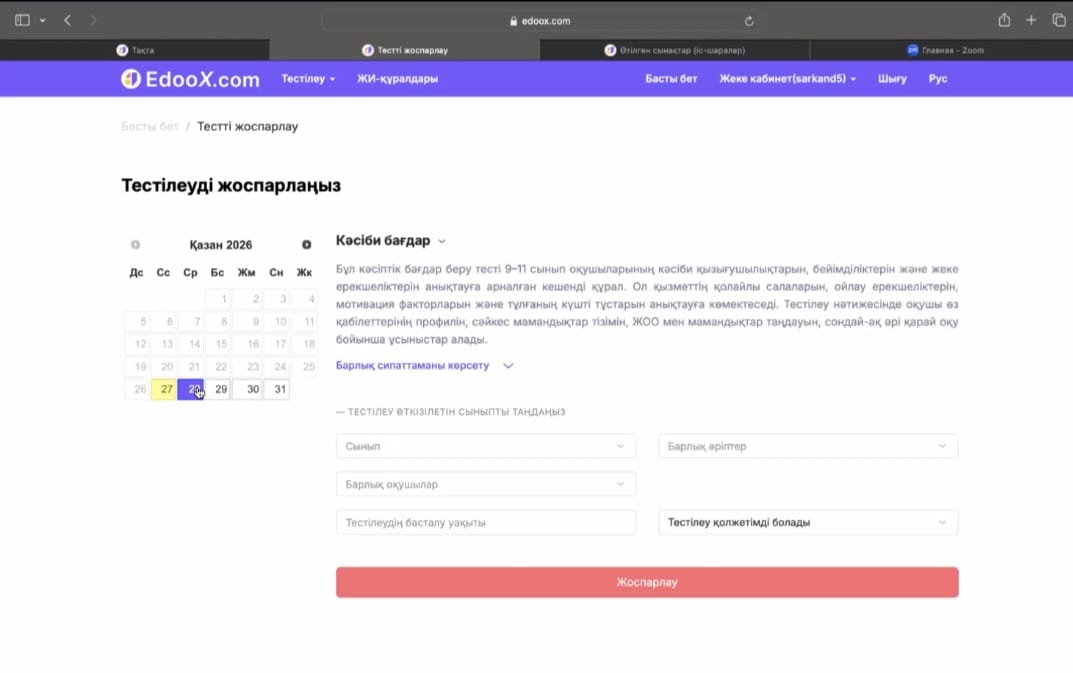Click the Тестілеуді жоспарлаңыз heading
The width and height of the screenshot is (1073, 673).
coord(231,186)
